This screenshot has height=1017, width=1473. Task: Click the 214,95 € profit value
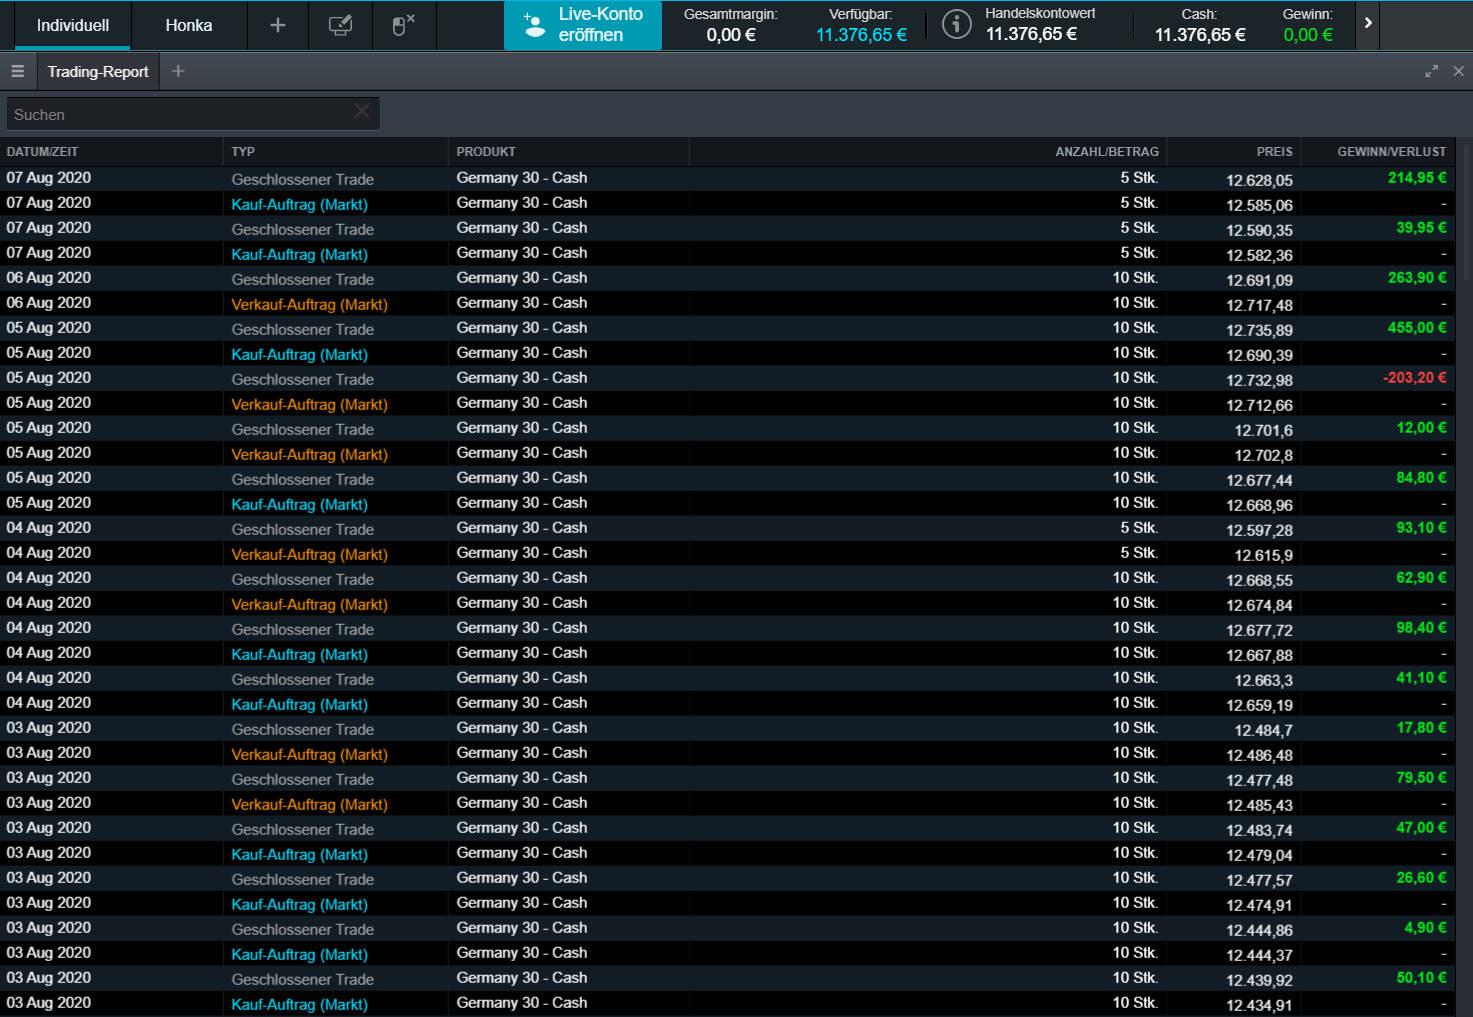[1417, 178]
